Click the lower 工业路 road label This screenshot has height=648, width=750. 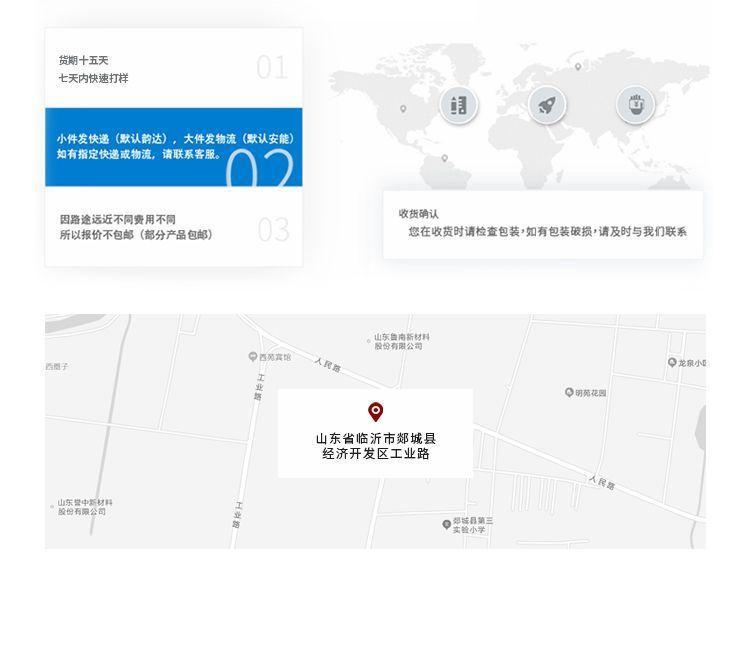tap(237, 515)
